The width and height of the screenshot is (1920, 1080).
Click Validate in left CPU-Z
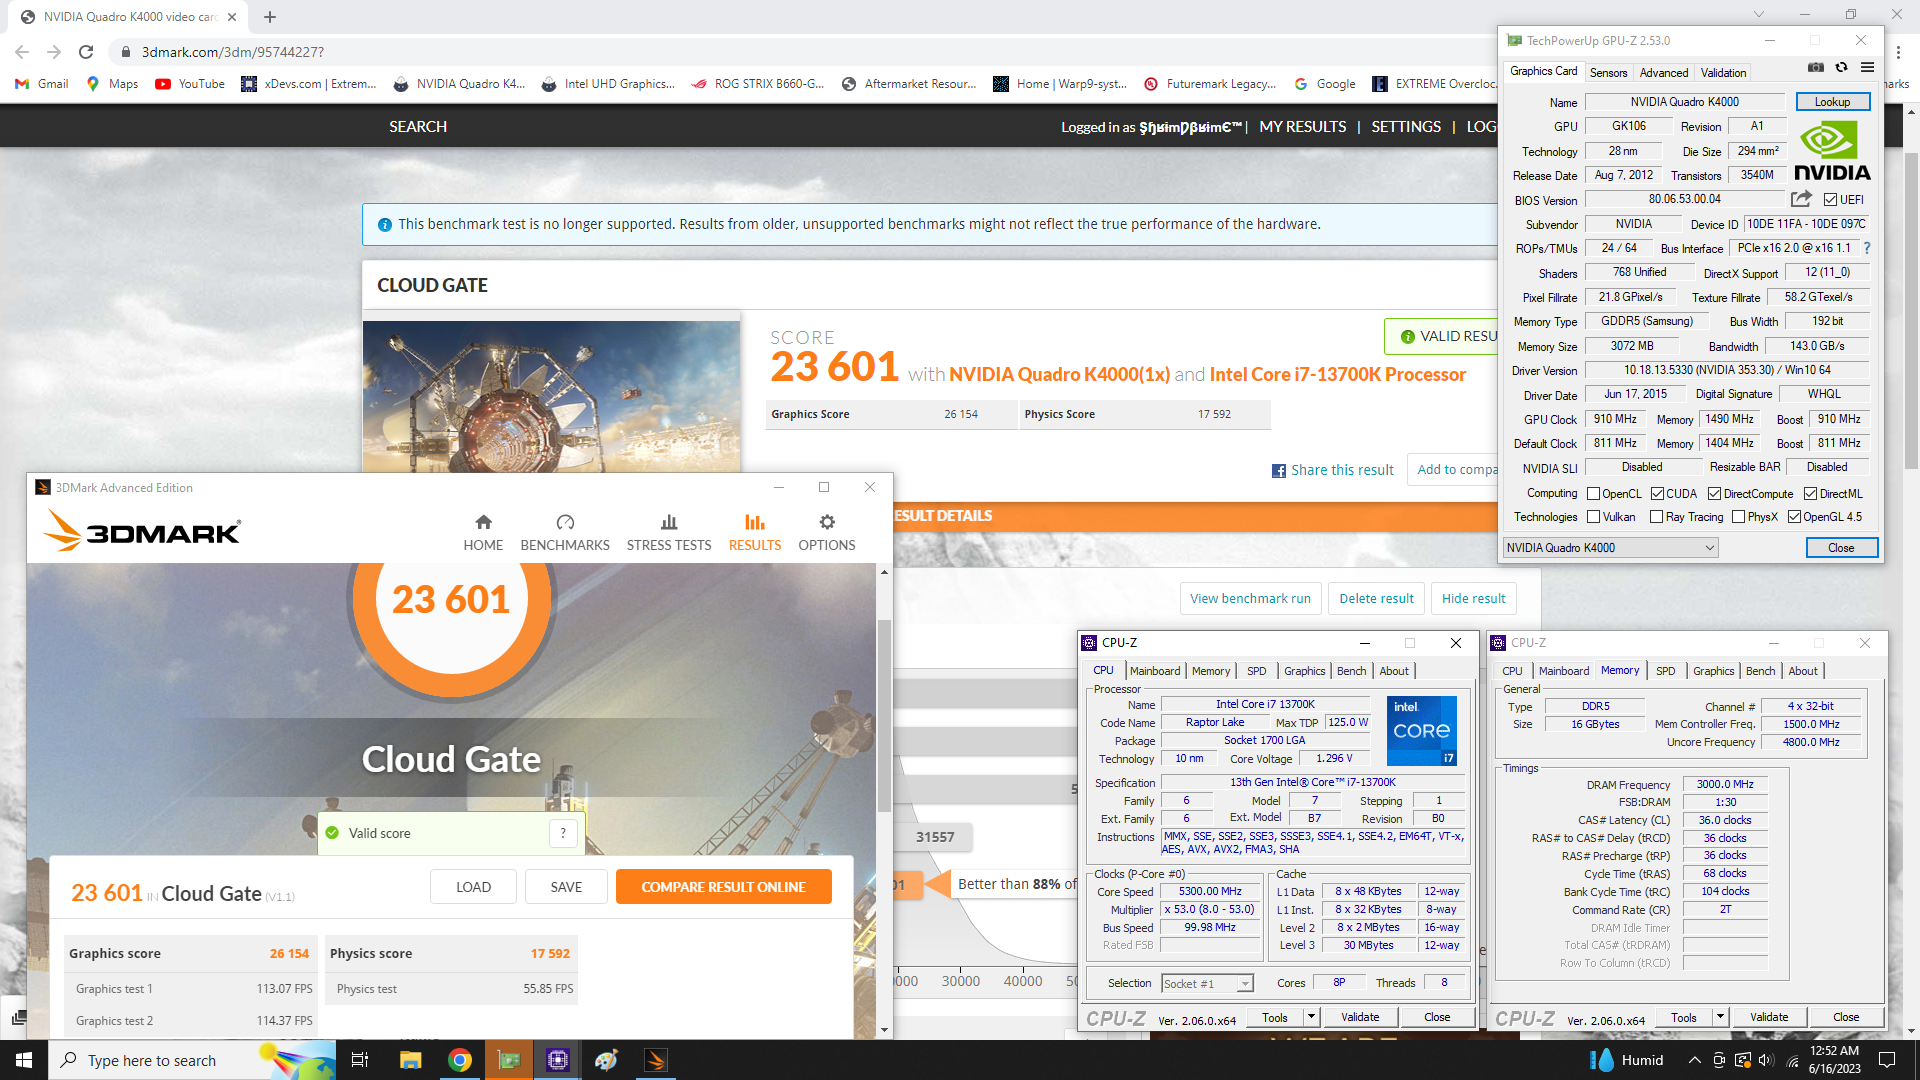pyautogui.click(x=1360, y=1017)
